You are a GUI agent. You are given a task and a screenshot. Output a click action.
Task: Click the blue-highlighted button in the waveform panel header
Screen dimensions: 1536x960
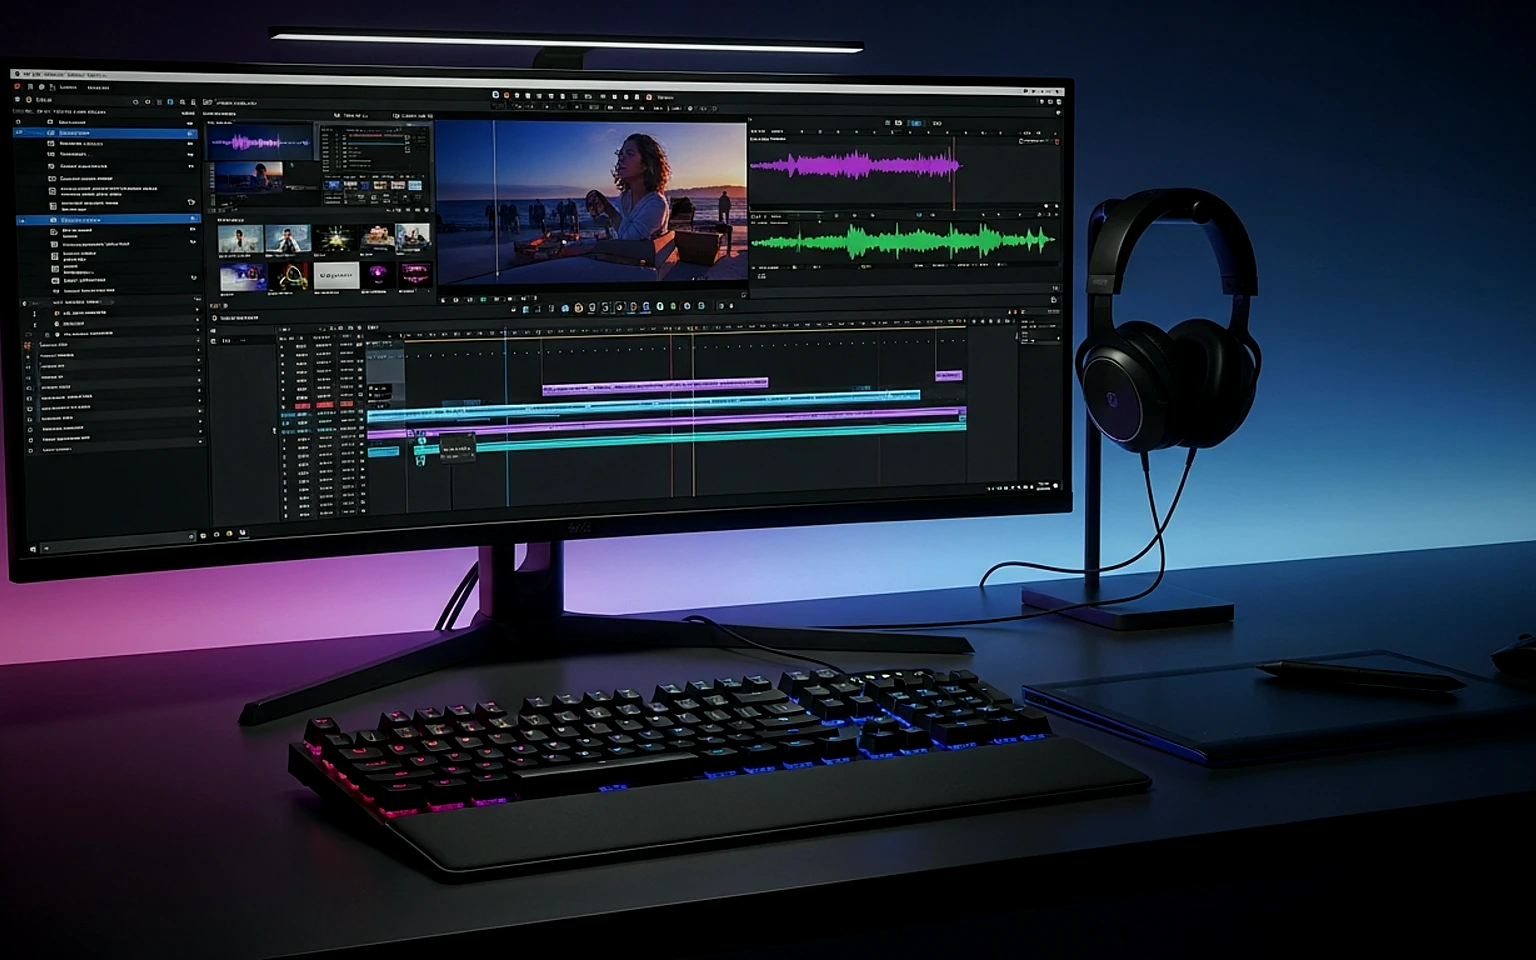pos(915,123)
